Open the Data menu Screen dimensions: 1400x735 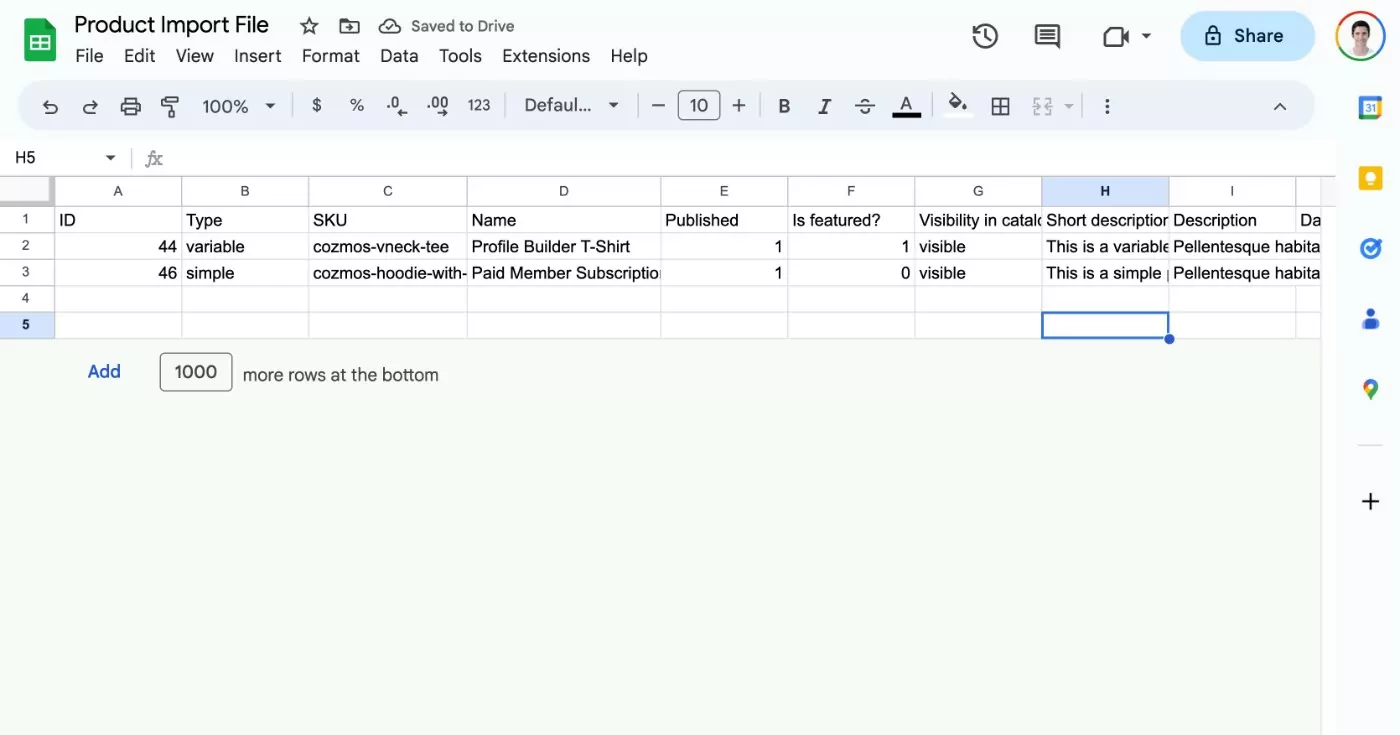(399, 56)
